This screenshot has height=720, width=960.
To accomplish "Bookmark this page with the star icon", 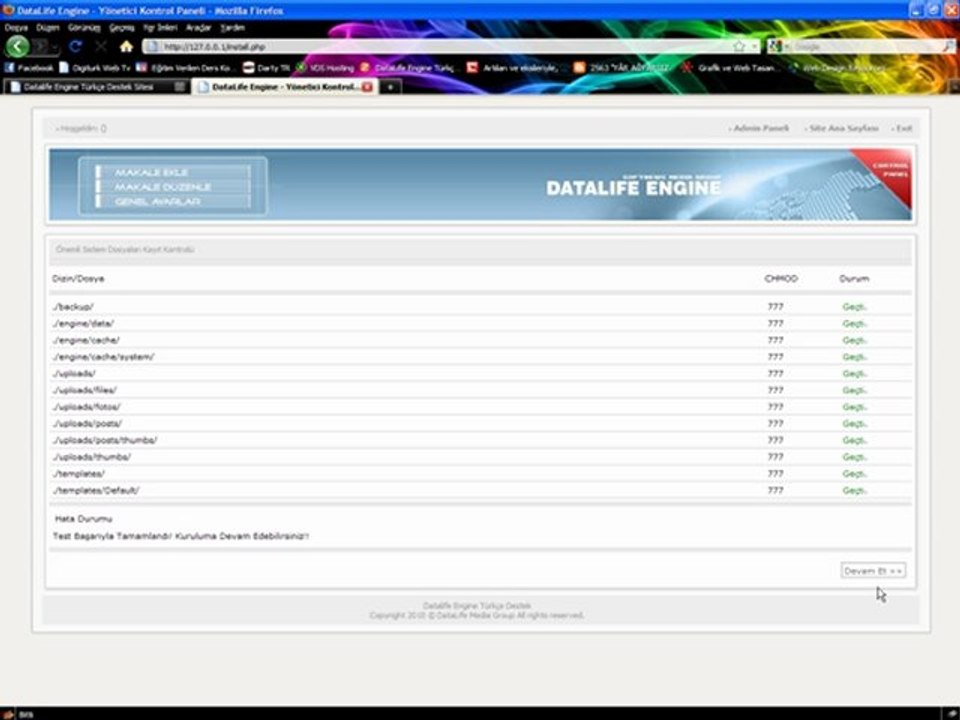I will (x=739, y=47).
